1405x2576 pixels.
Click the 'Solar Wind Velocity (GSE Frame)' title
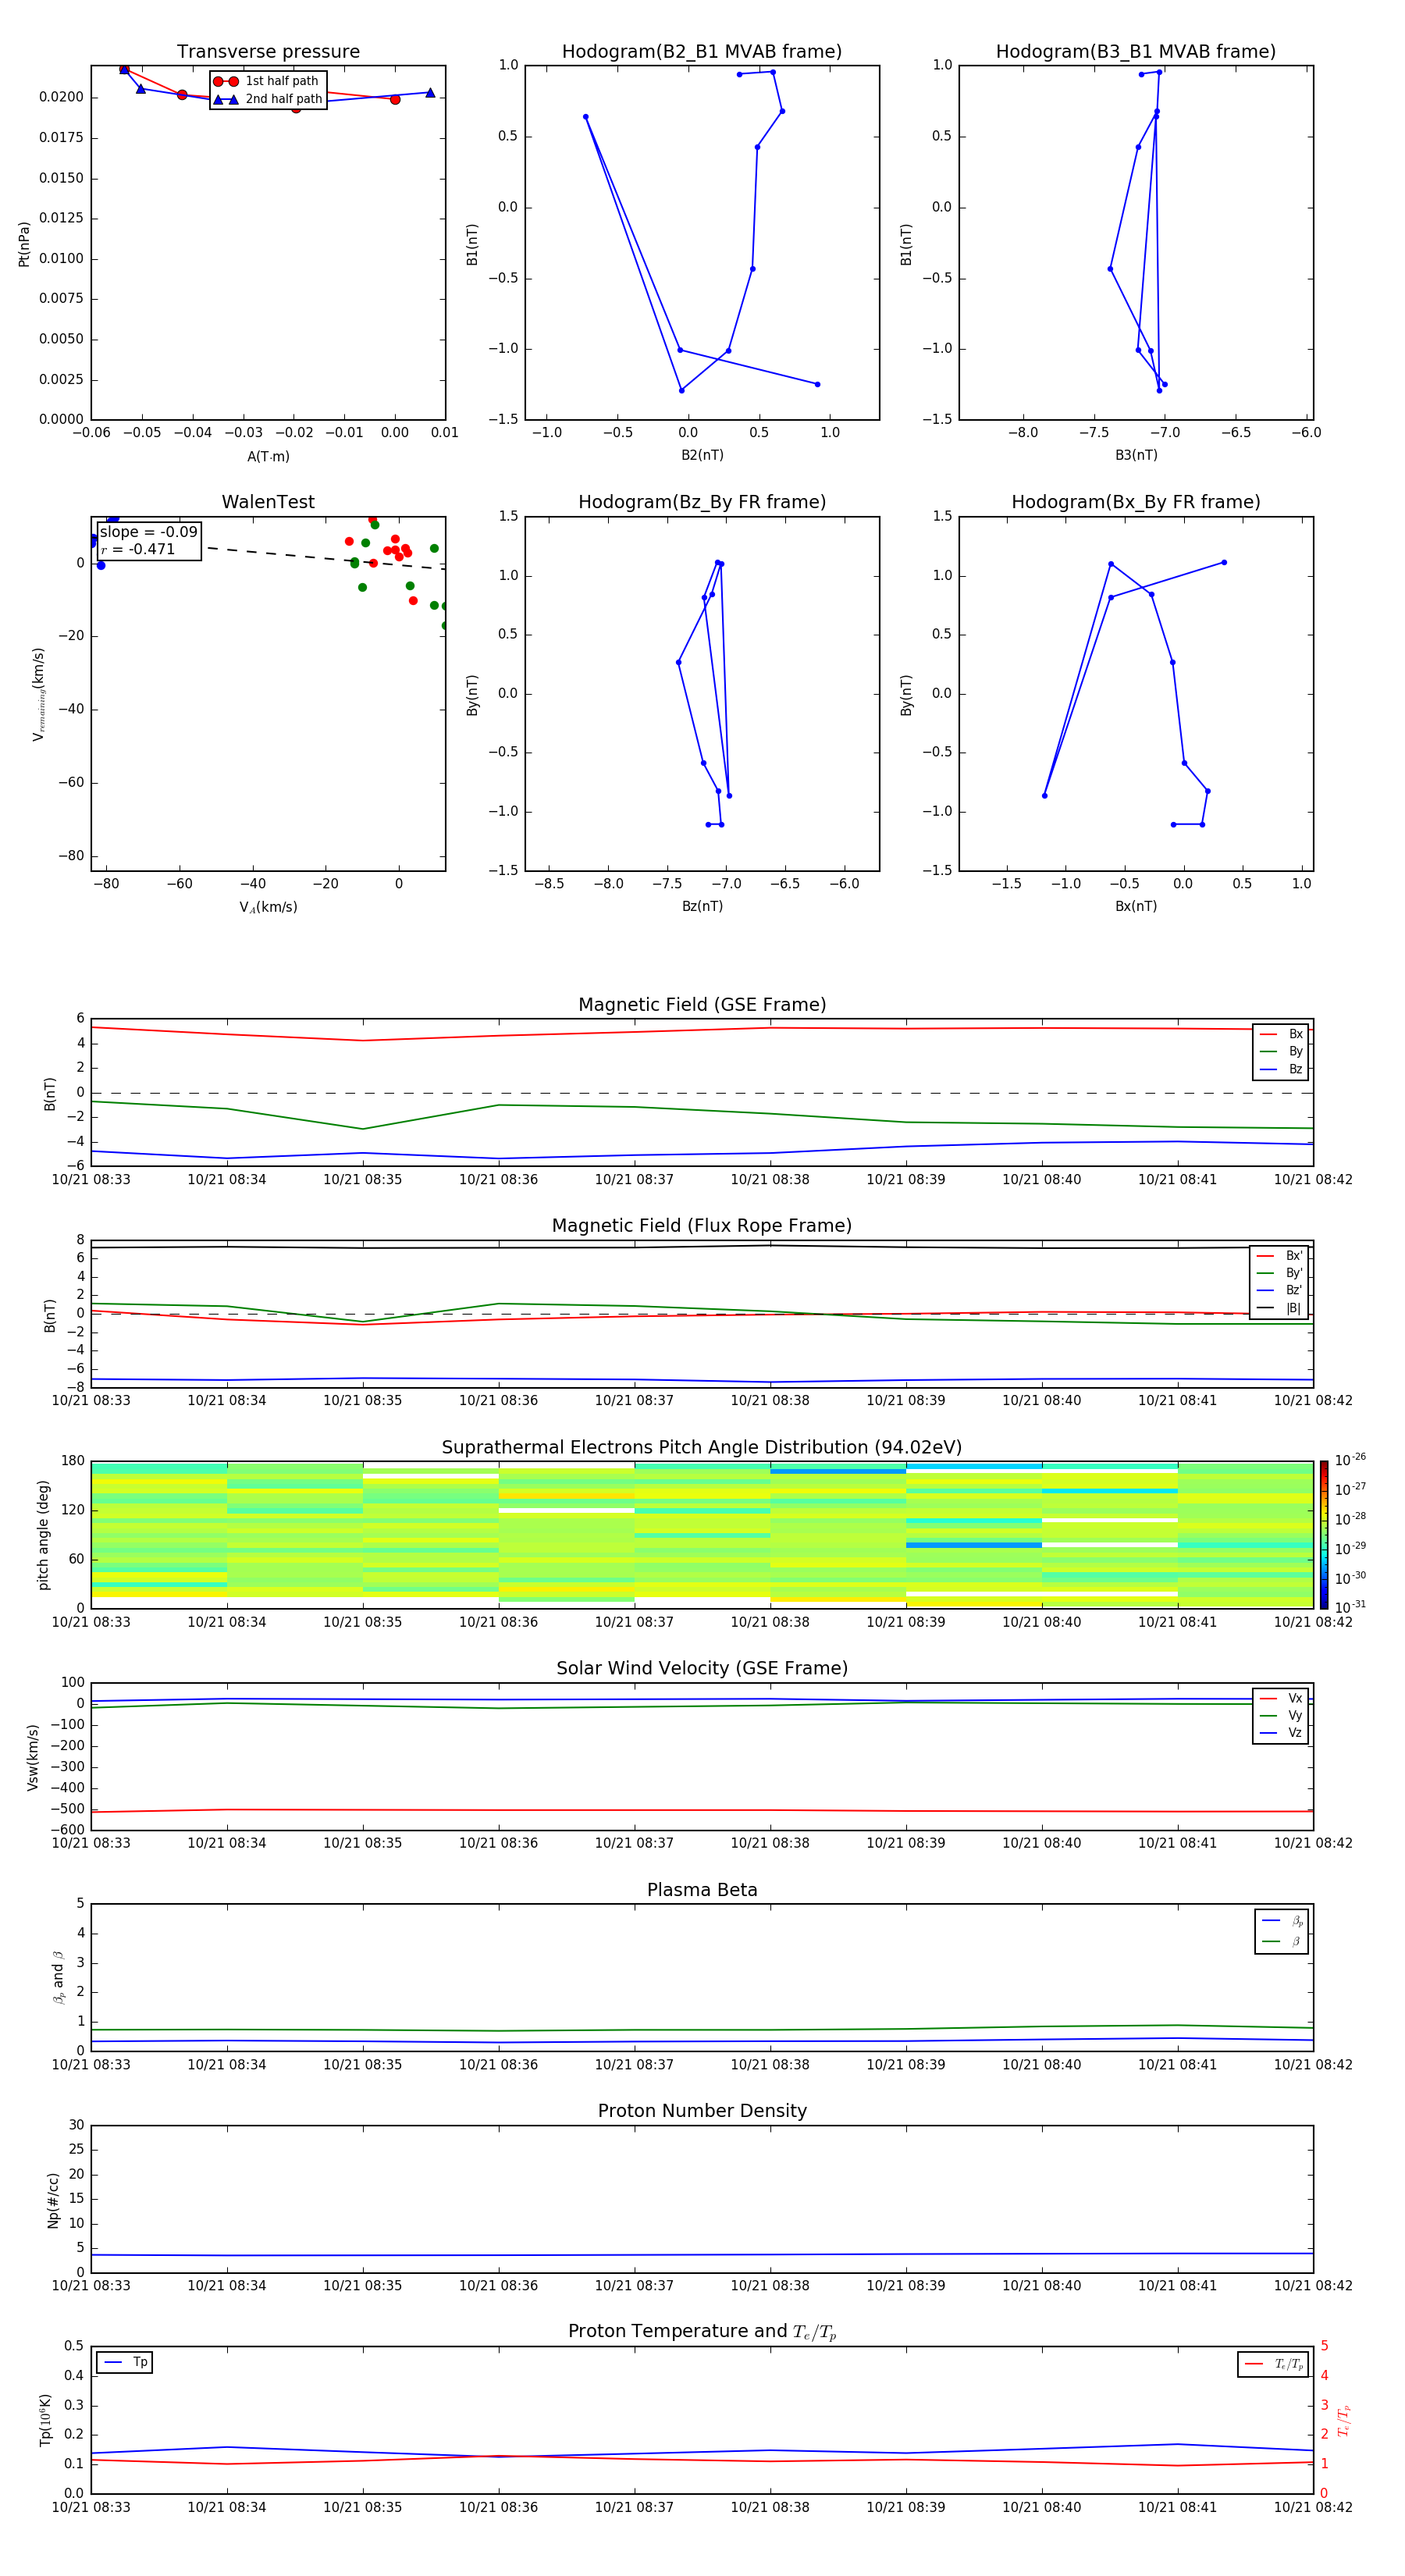(x=702, y=1668)
